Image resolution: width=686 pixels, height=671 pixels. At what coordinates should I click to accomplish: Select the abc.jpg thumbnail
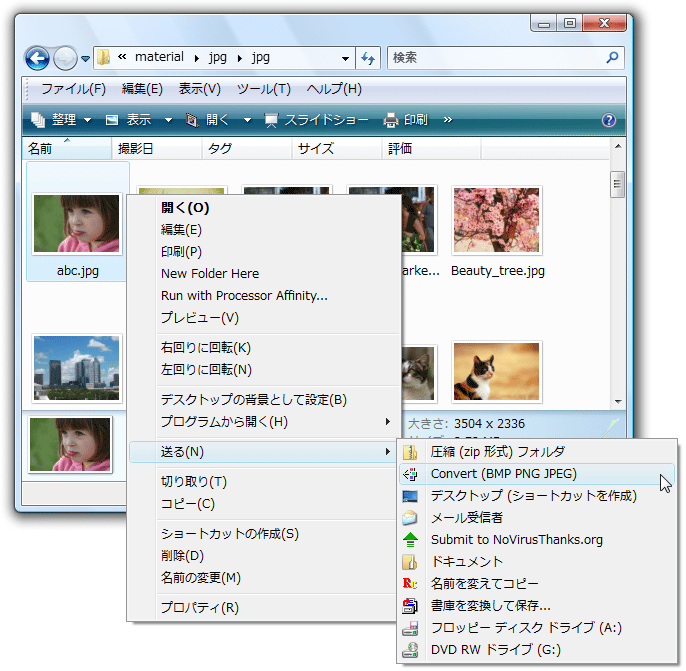click(x=77, y=224)
